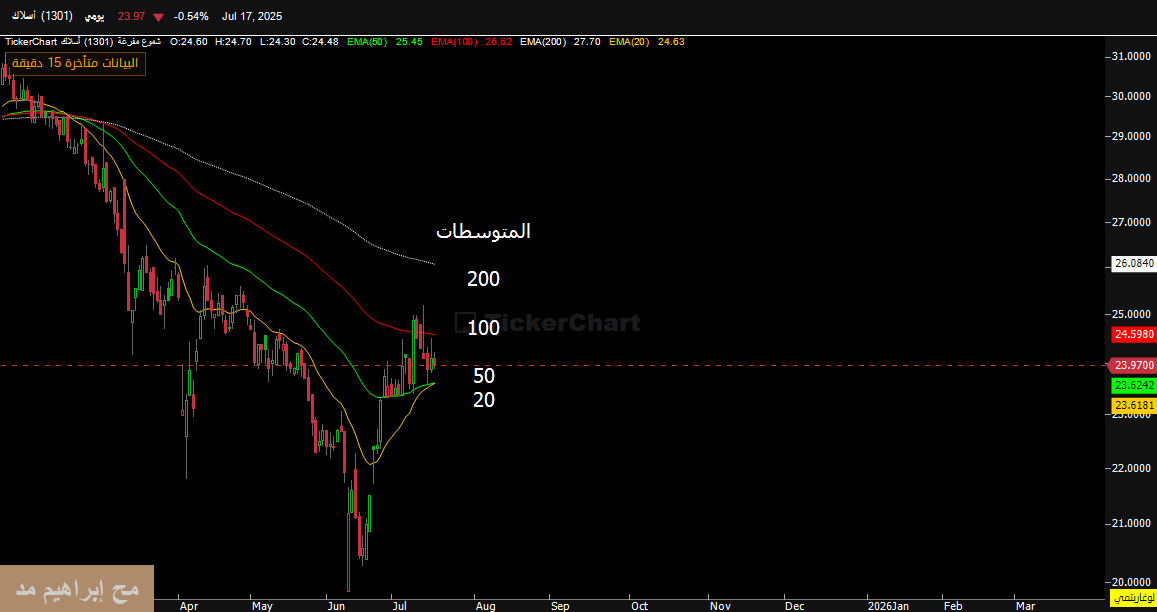Viewport: 1157px width, 612px height.
Task: Select the 100 text annotation on the chart
Action: 483,329
